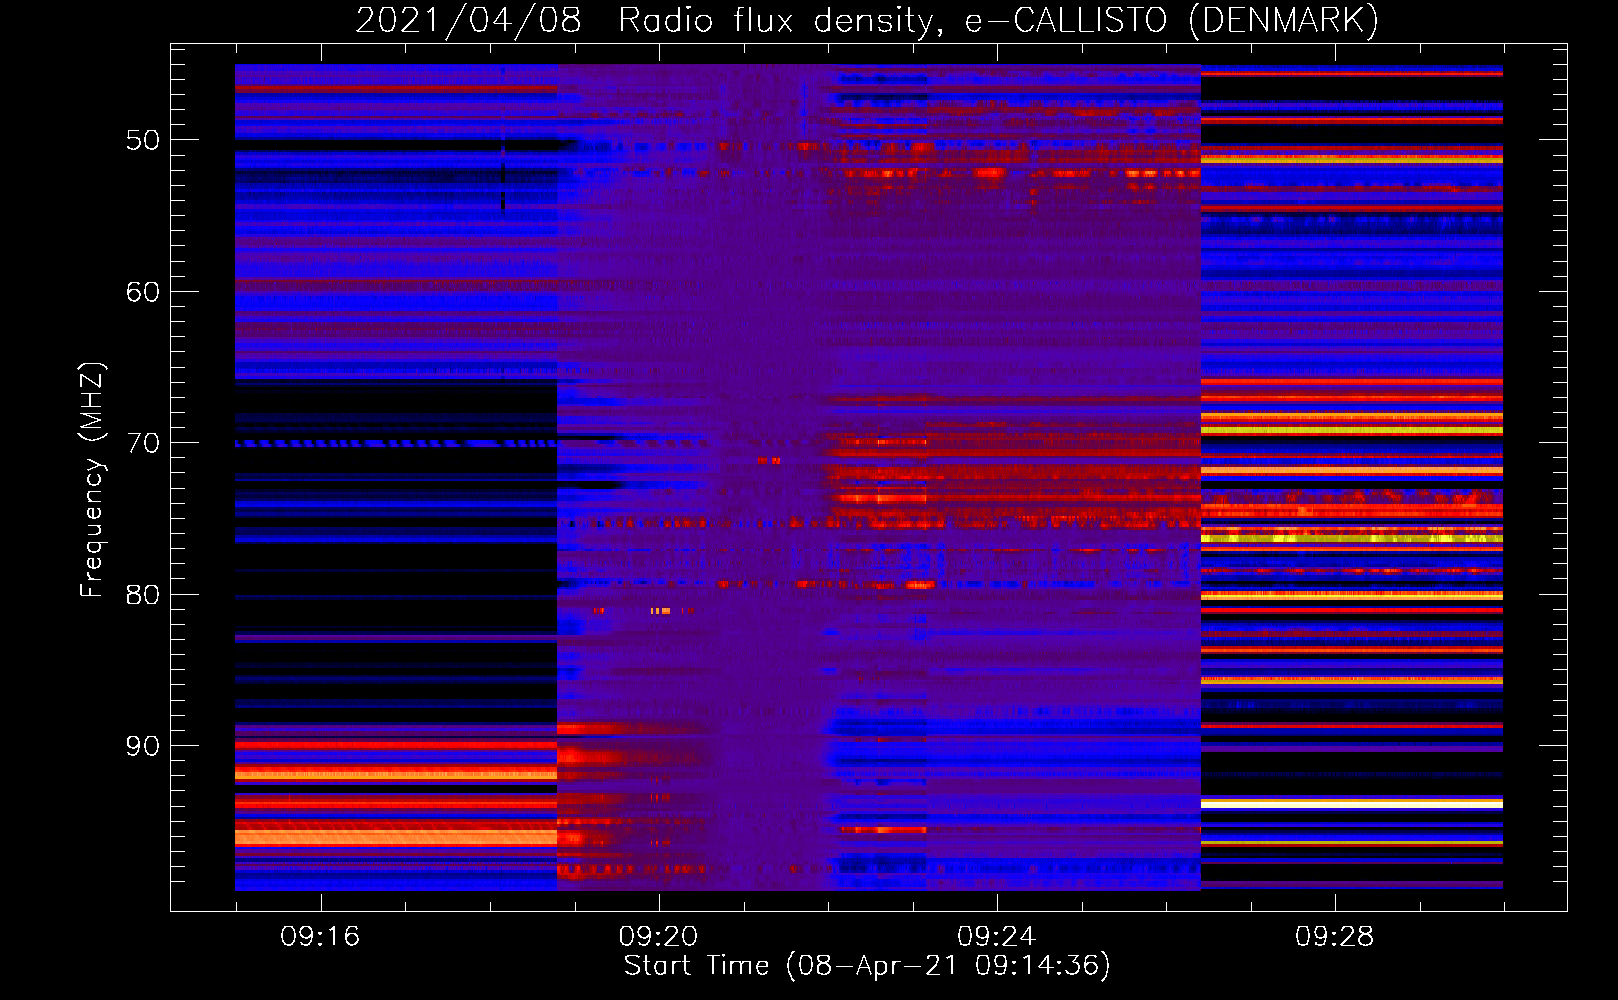Click the 09:28 time tick label
The width and height of the screenshot is (1618, 1000).
click(1334, 937)
